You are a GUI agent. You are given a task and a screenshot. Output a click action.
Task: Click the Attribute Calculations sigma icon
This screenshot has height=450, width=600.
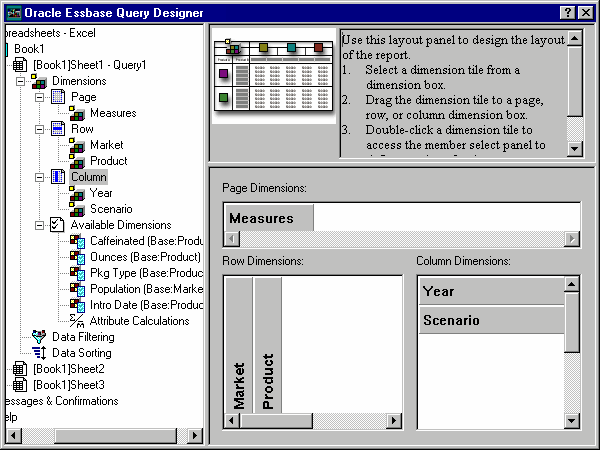(x=77, y=321)
